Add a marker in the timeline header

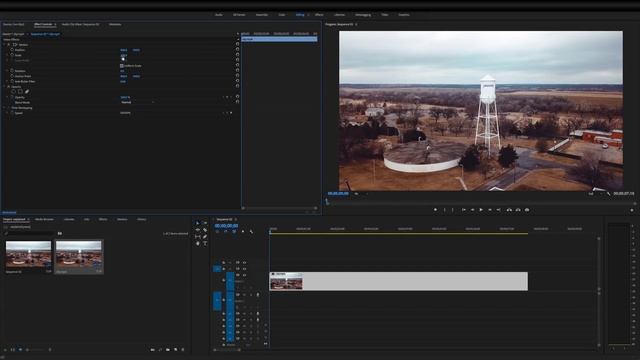pos(243,232)
